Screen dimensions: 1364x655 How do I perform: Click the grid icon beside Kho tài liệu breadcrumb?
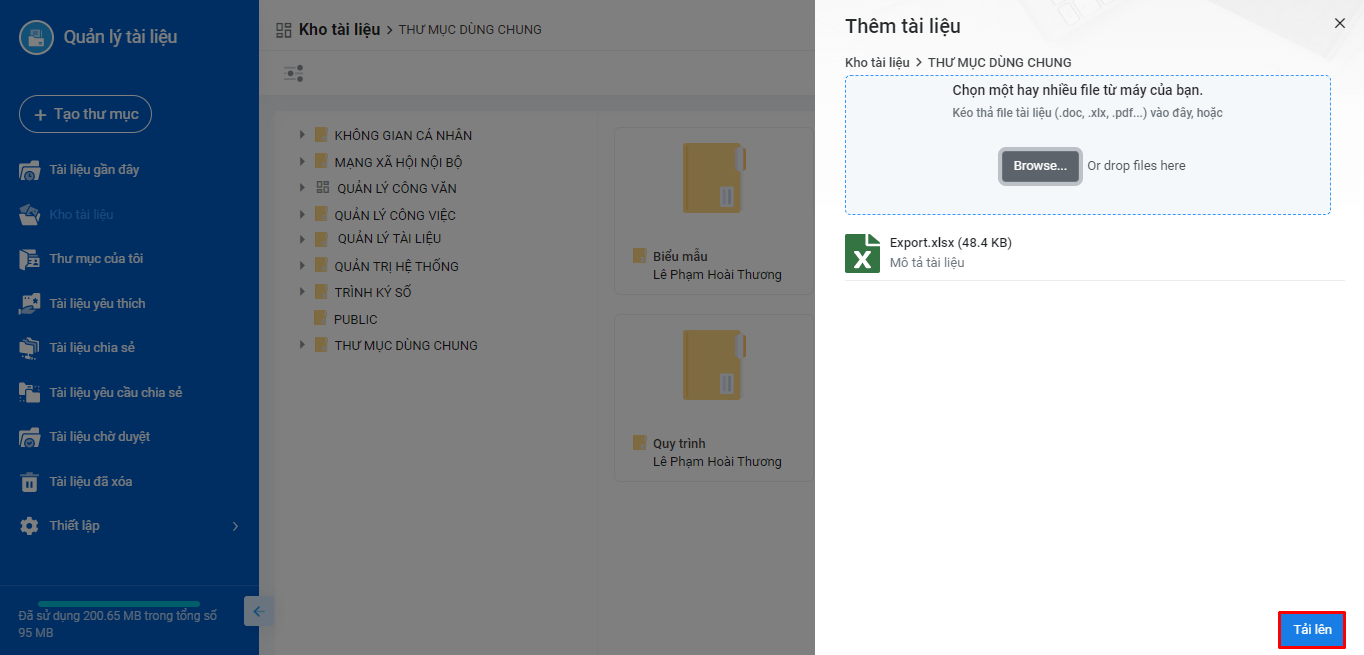[284, 30]
